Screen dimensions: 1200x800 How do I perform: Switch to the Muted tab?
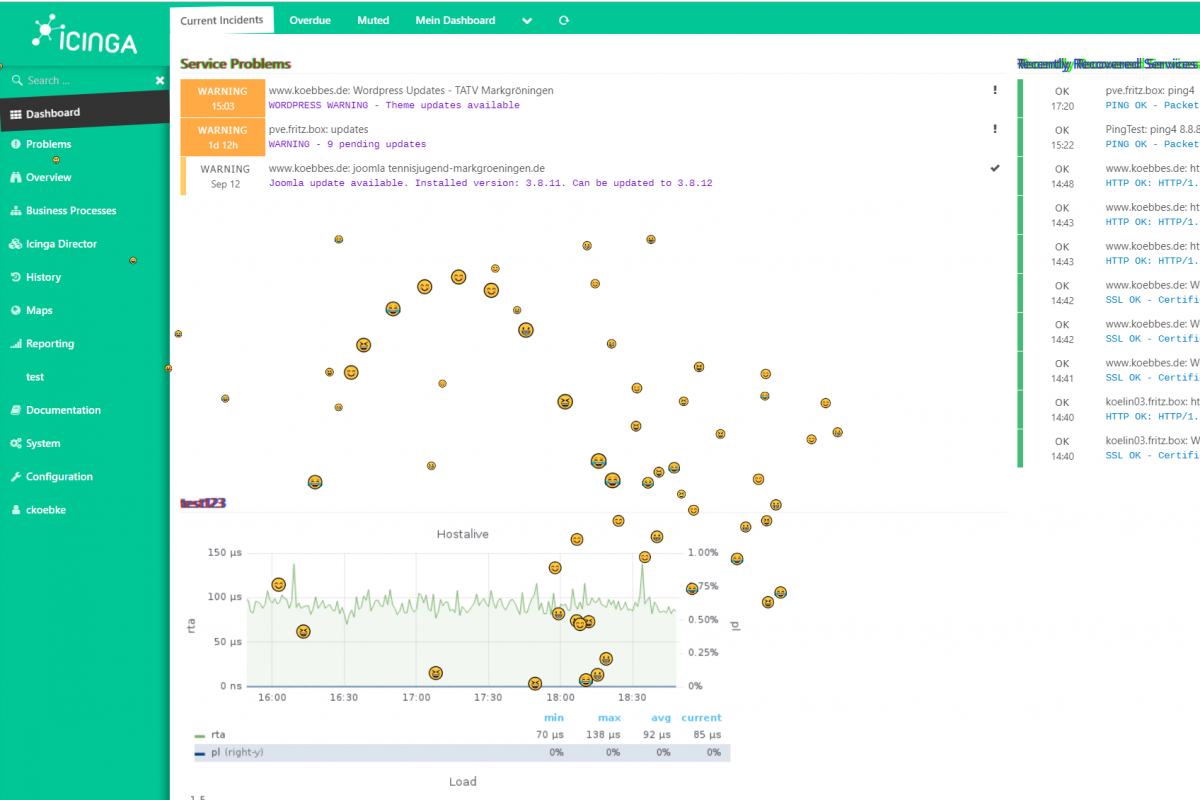373,20
